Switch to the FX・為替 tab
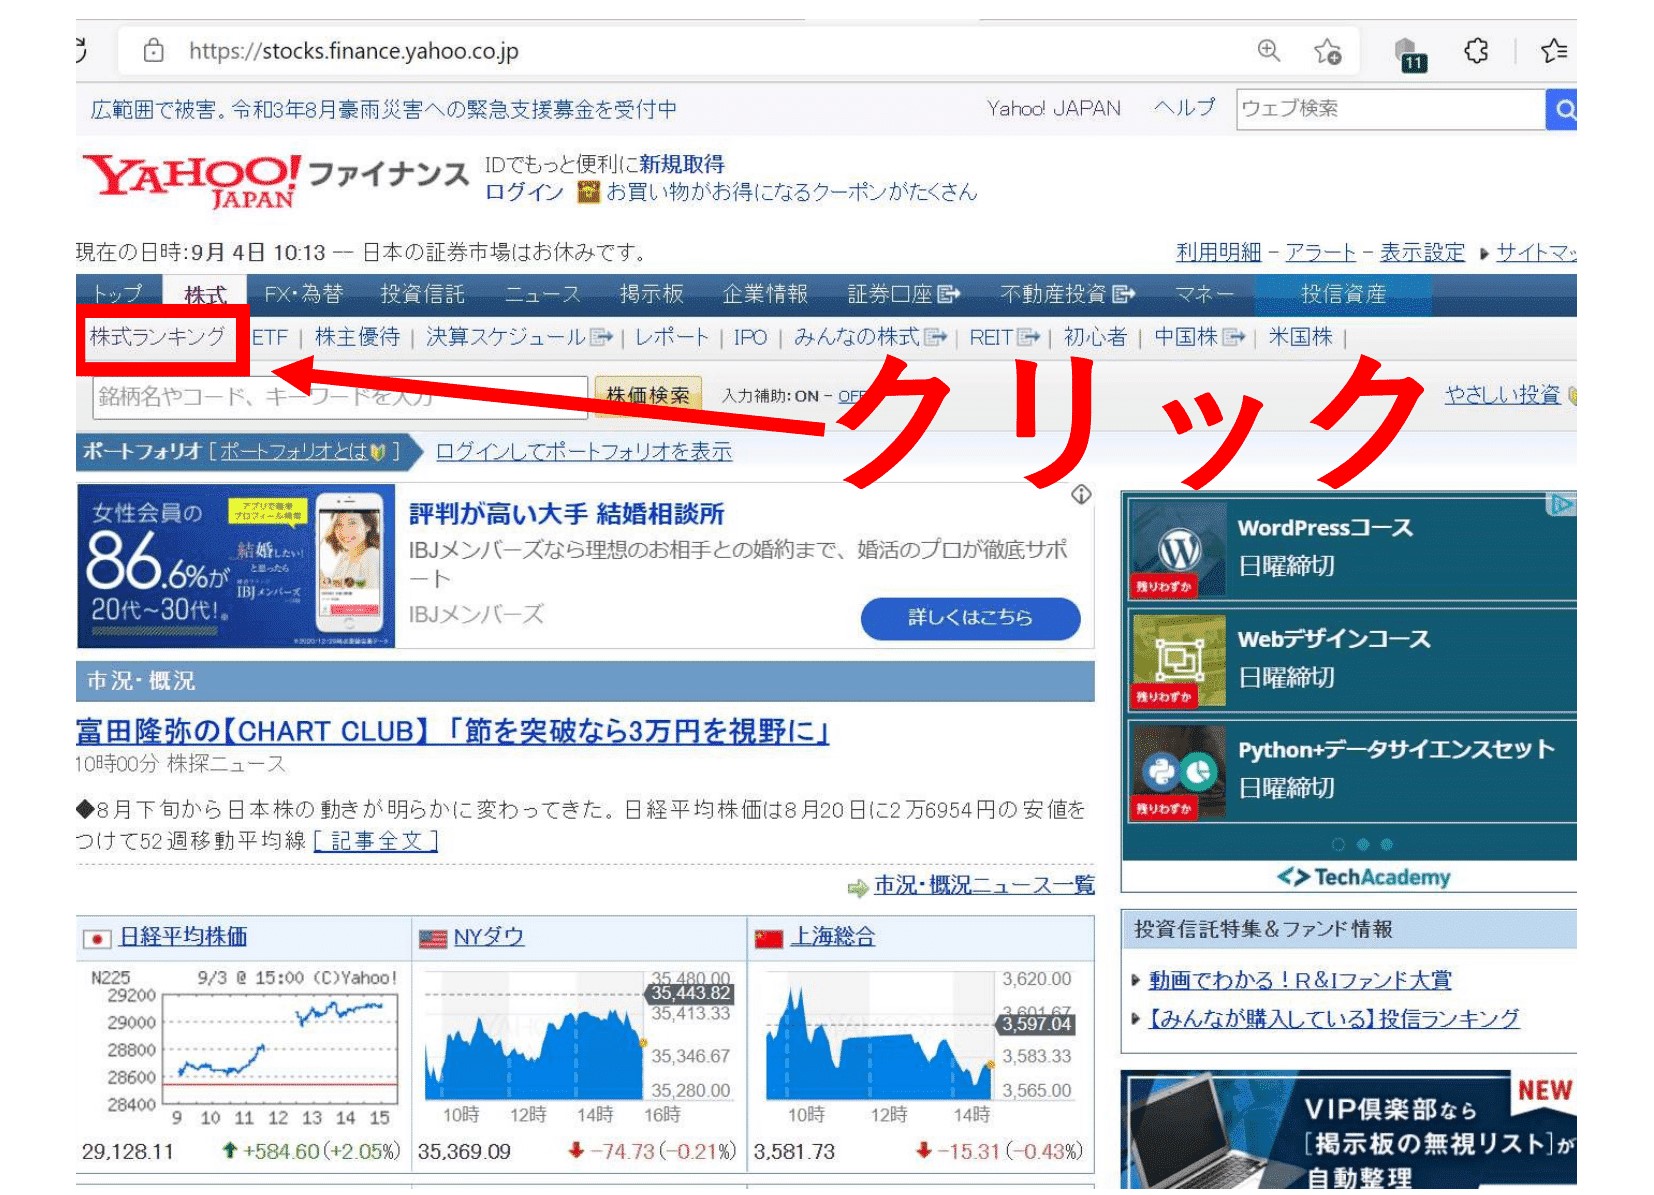 point(303,294)
